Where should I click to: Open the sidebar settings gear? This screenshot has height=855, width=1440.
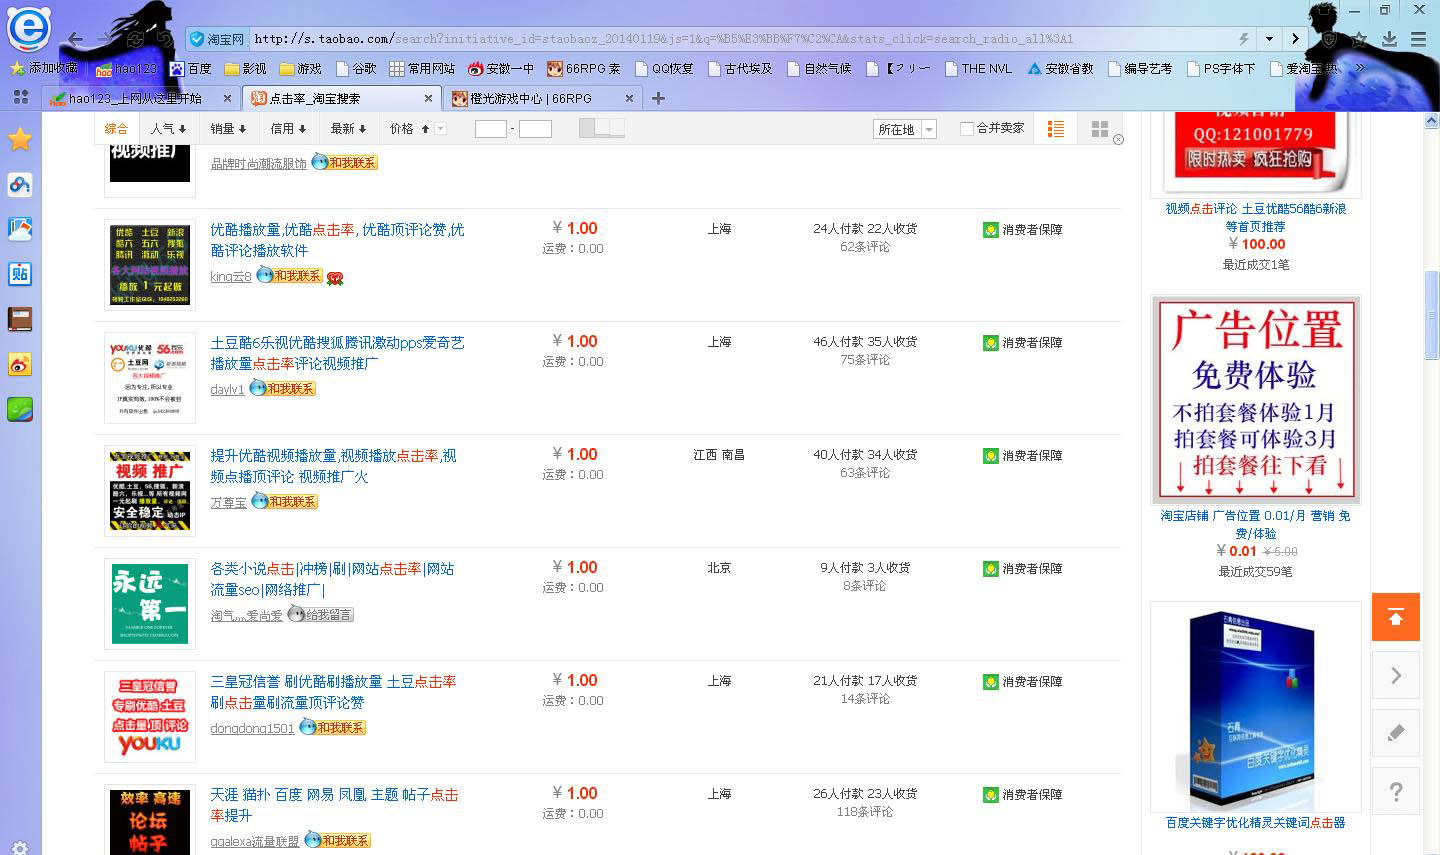(20, 848)
